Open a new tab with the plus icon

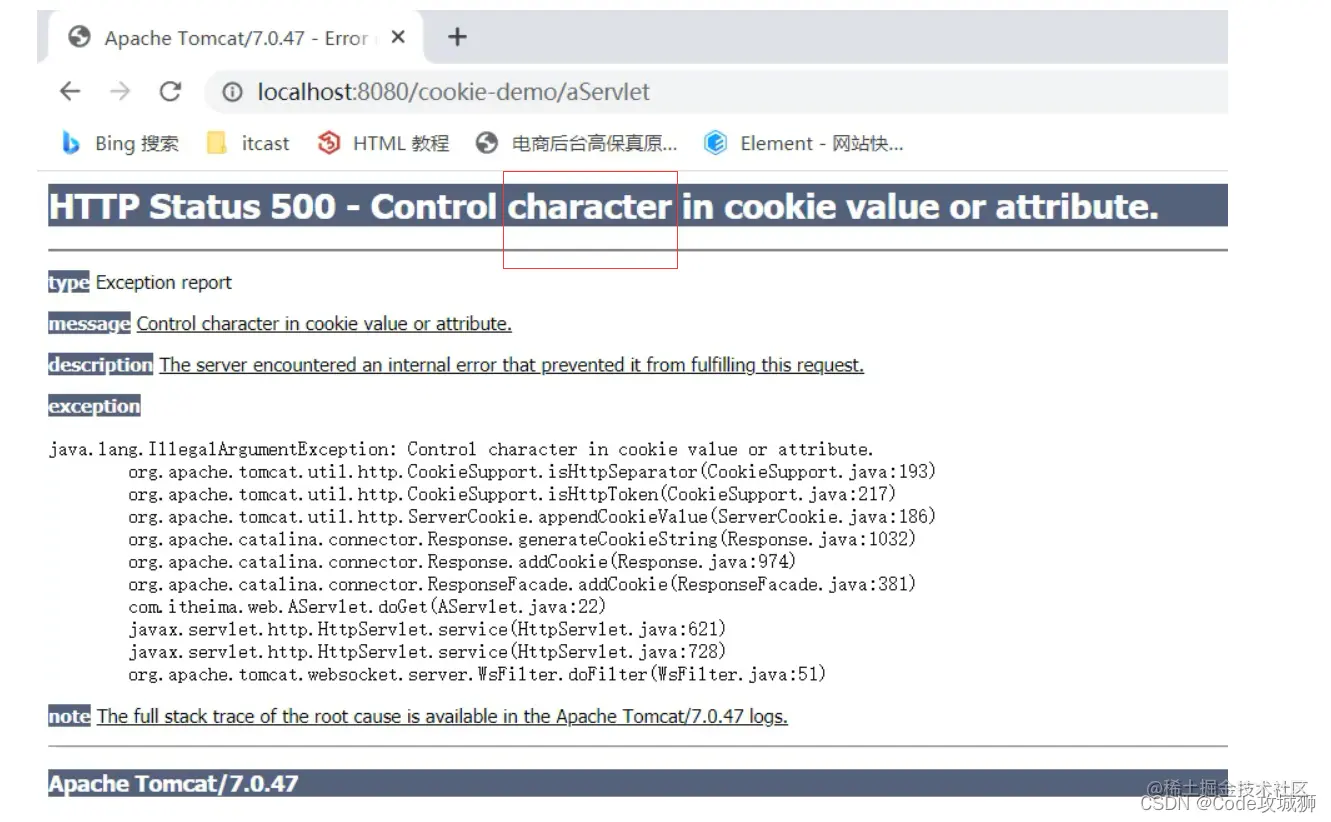[457, 37]
